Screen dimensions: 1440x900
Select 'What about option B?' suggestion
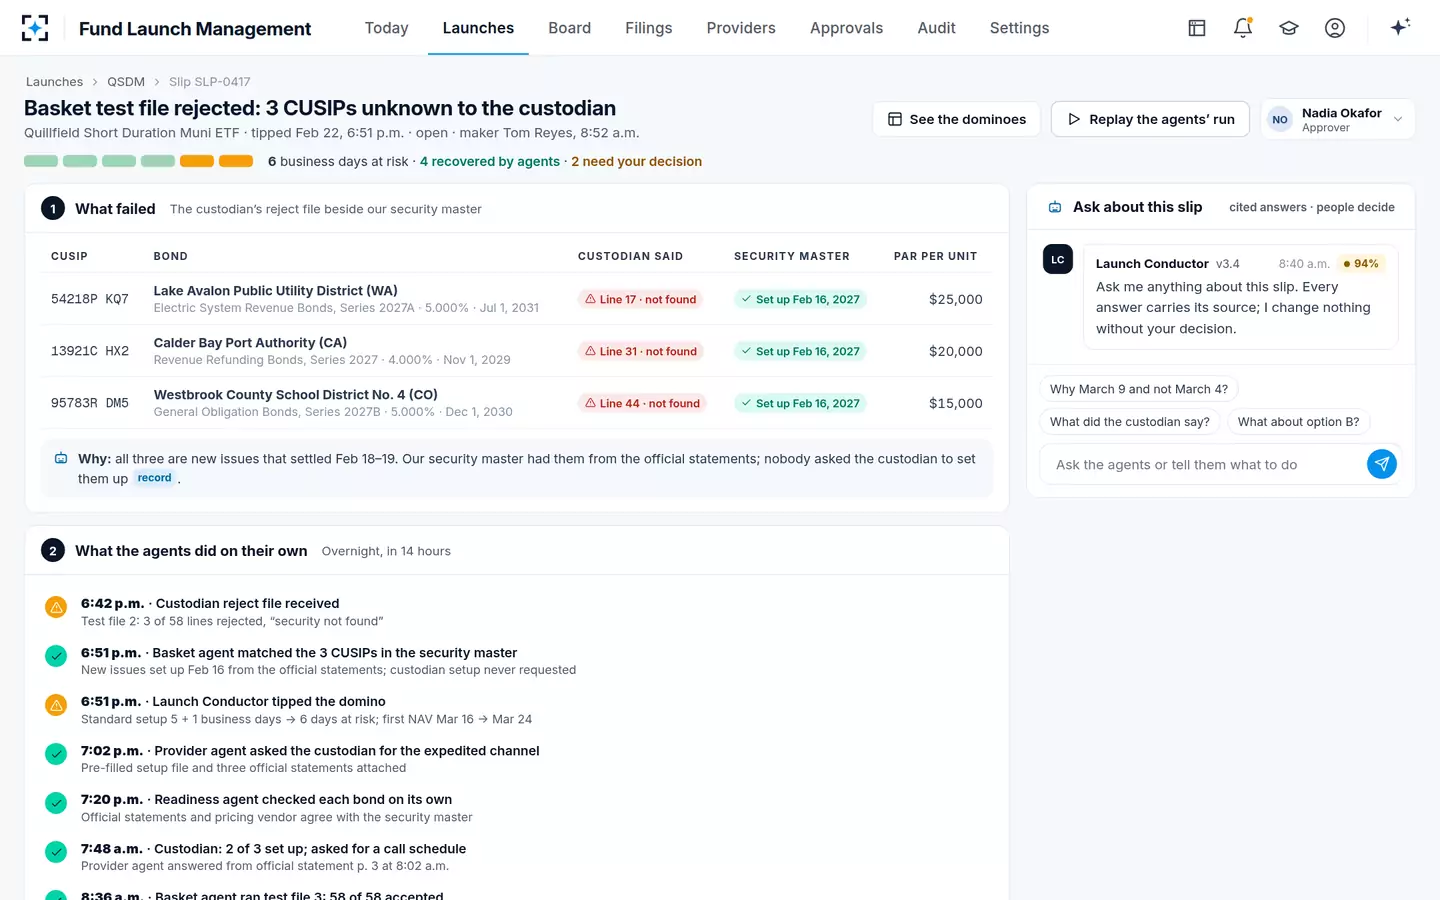1298,422
